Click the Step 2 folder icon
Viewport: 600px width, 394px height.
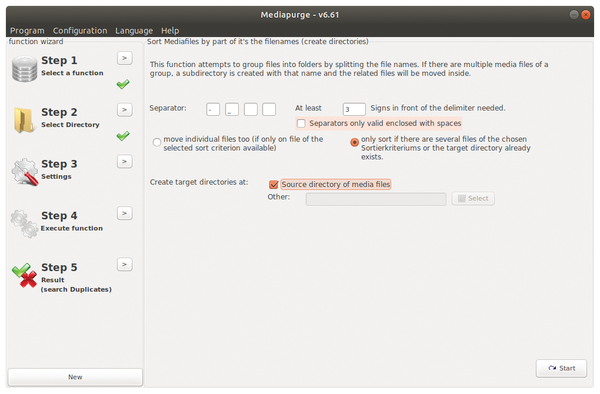(x=23, y=120)
